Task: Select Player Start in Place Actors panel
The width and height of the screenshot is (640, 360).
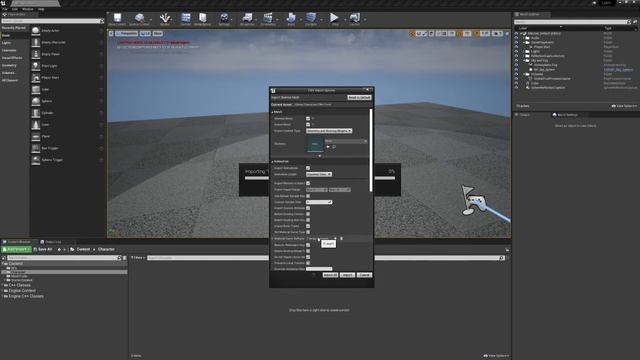Action: 50,78
